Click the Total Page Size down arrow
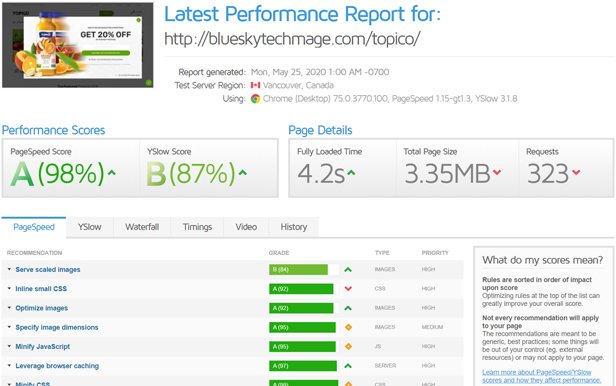Screen dimensions: 616x386 (x=497, y=172)
